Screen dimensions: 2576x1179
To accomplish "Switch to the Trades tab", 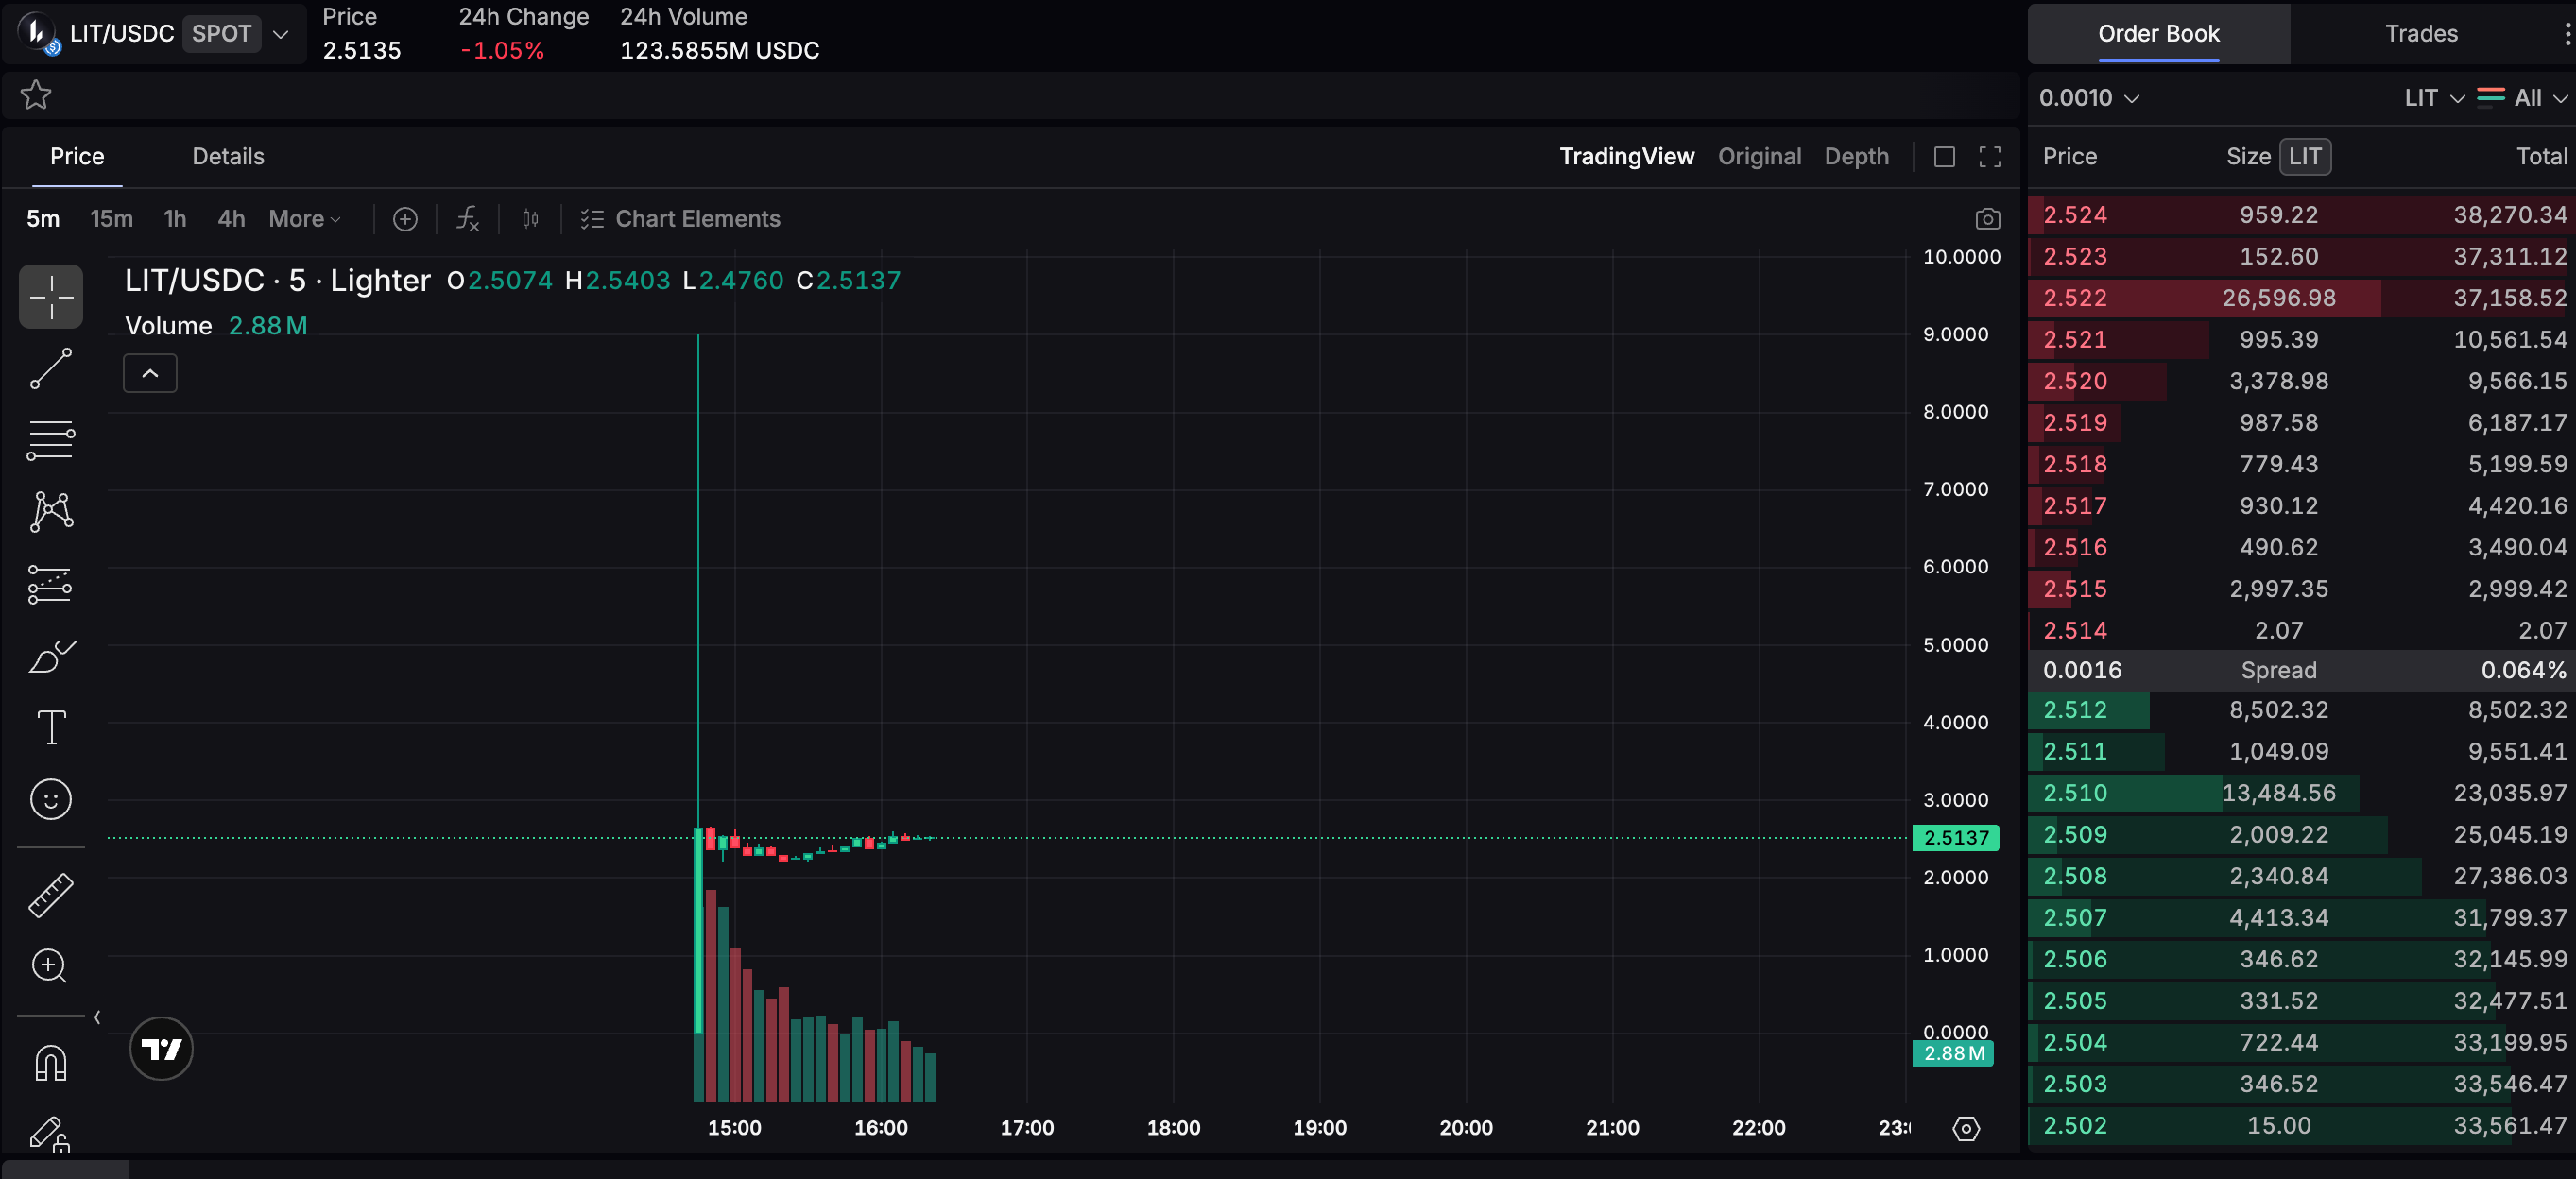I will 2420,33.
